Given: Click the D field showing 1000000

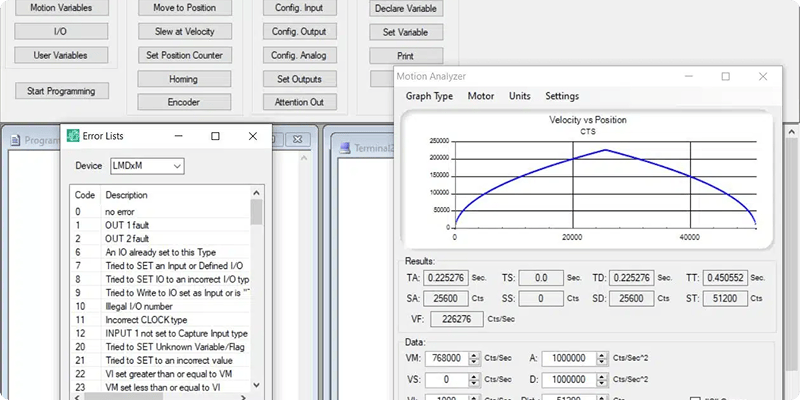Looking at the screenshot, I should [x=569, y=380].
